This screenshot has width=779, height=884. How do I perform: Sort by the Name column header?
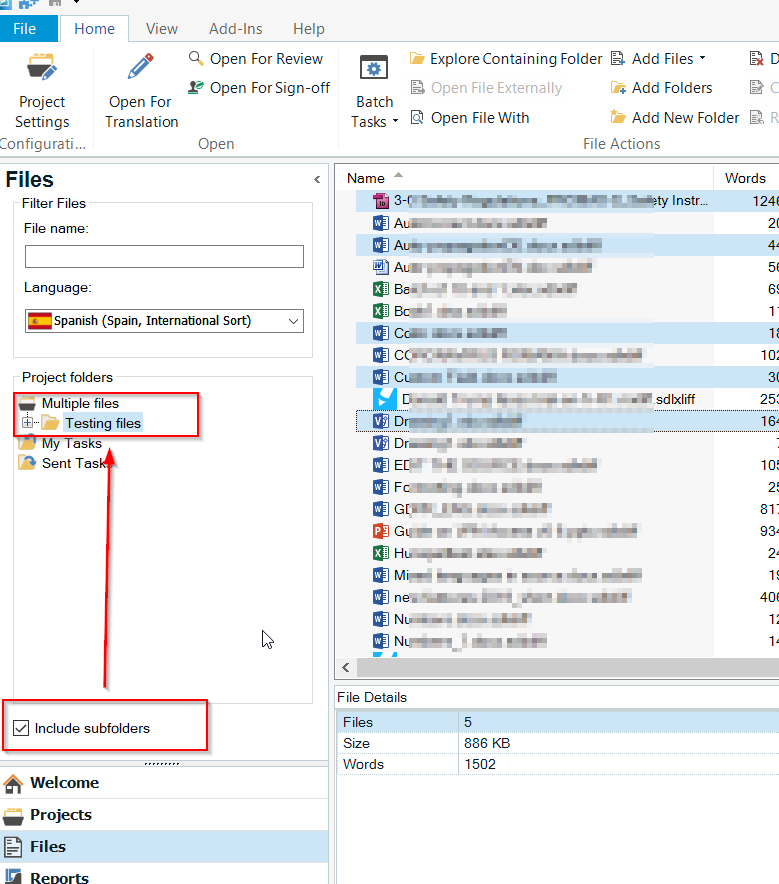tap(524, 178)
